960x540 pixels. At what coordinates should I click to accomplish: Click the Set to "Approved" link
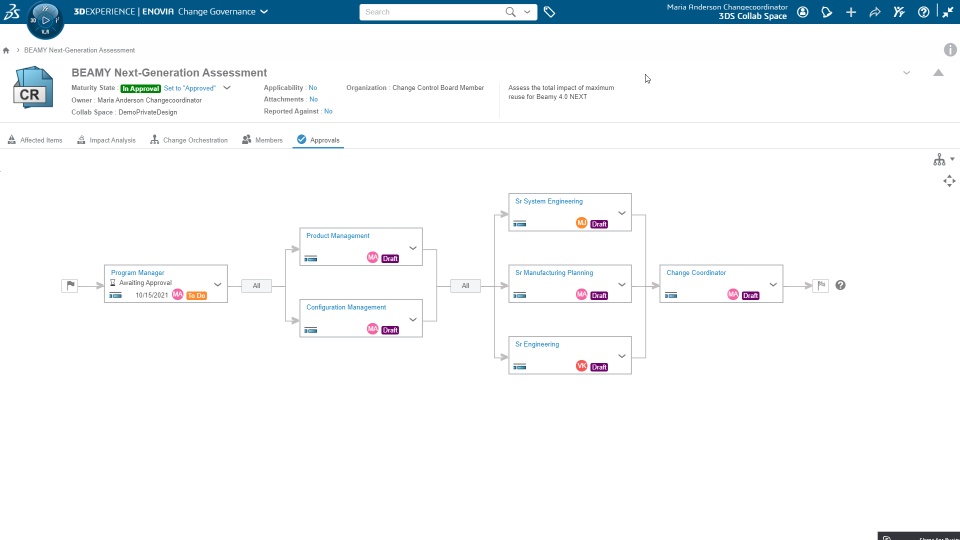click(190, 88)
